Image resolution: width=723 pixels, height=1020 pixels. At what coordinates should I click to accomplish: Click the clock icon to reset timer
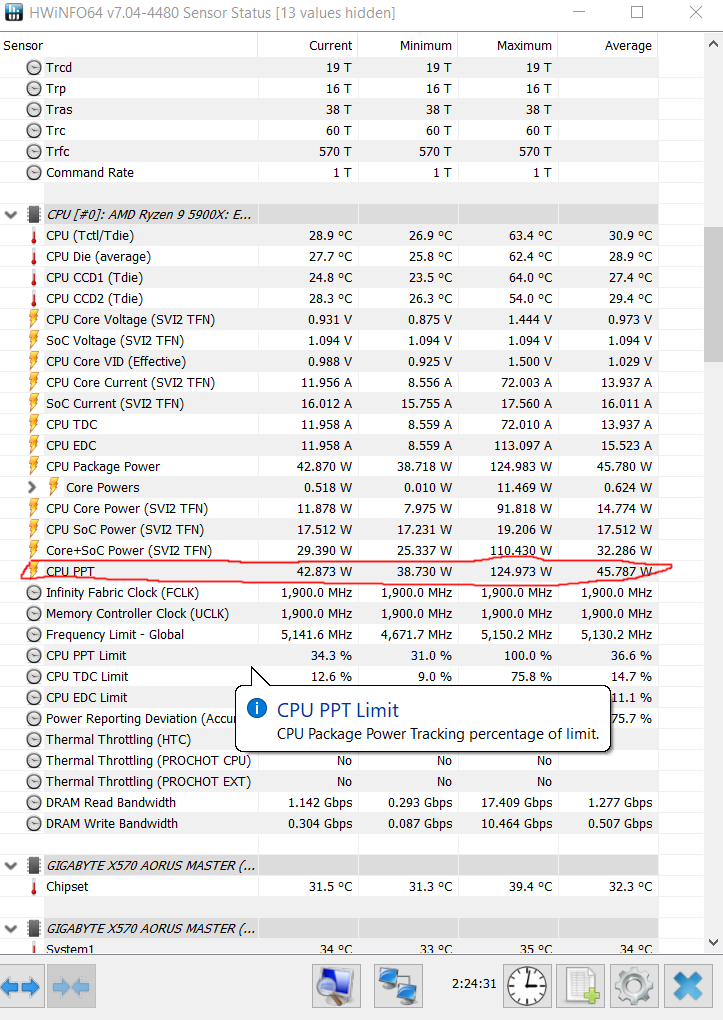527,986
